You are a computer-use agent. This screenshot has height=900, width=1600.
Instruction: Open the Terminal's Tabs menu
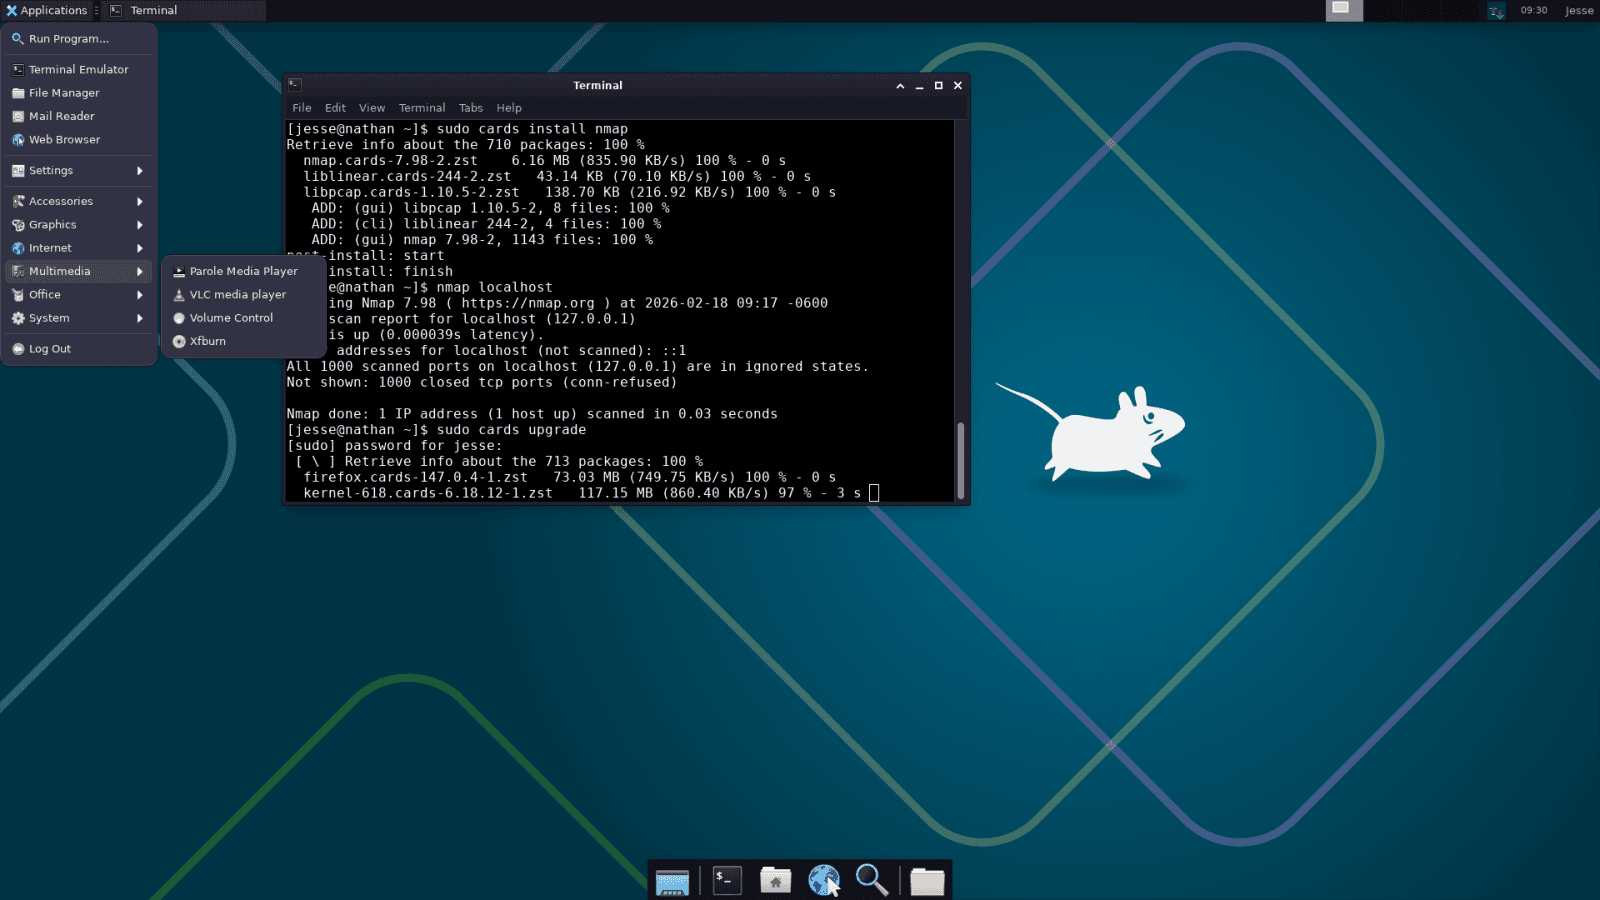click(470, 107)
